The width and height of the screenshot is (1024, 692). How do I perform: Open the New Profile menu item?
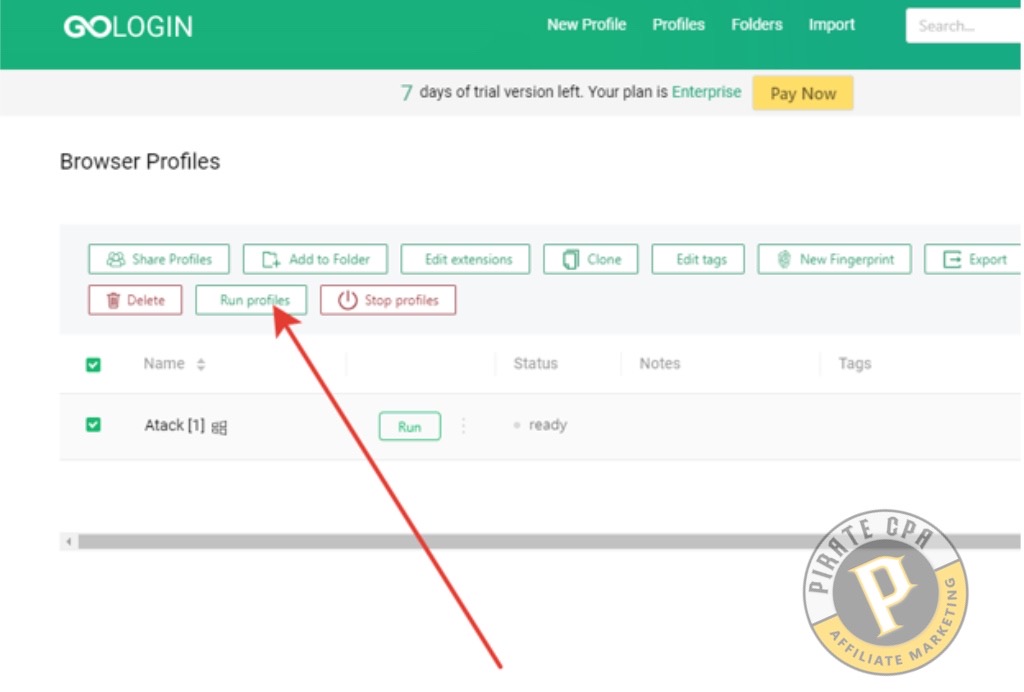[586, 25]
